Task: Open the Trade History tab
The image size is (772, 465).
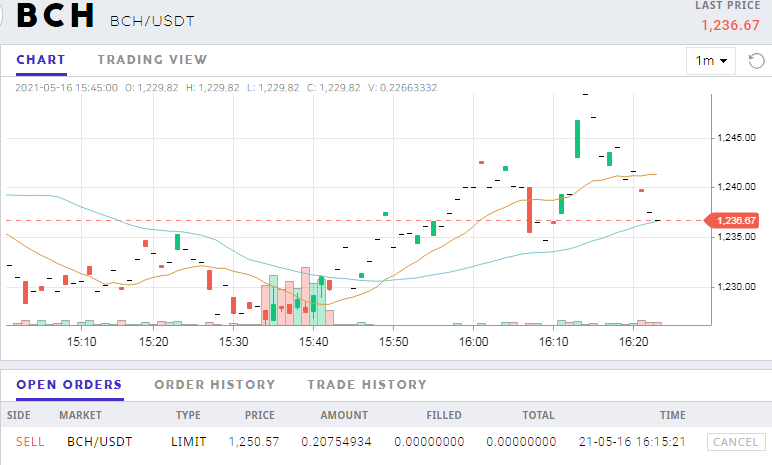Action: click(367, 385)
